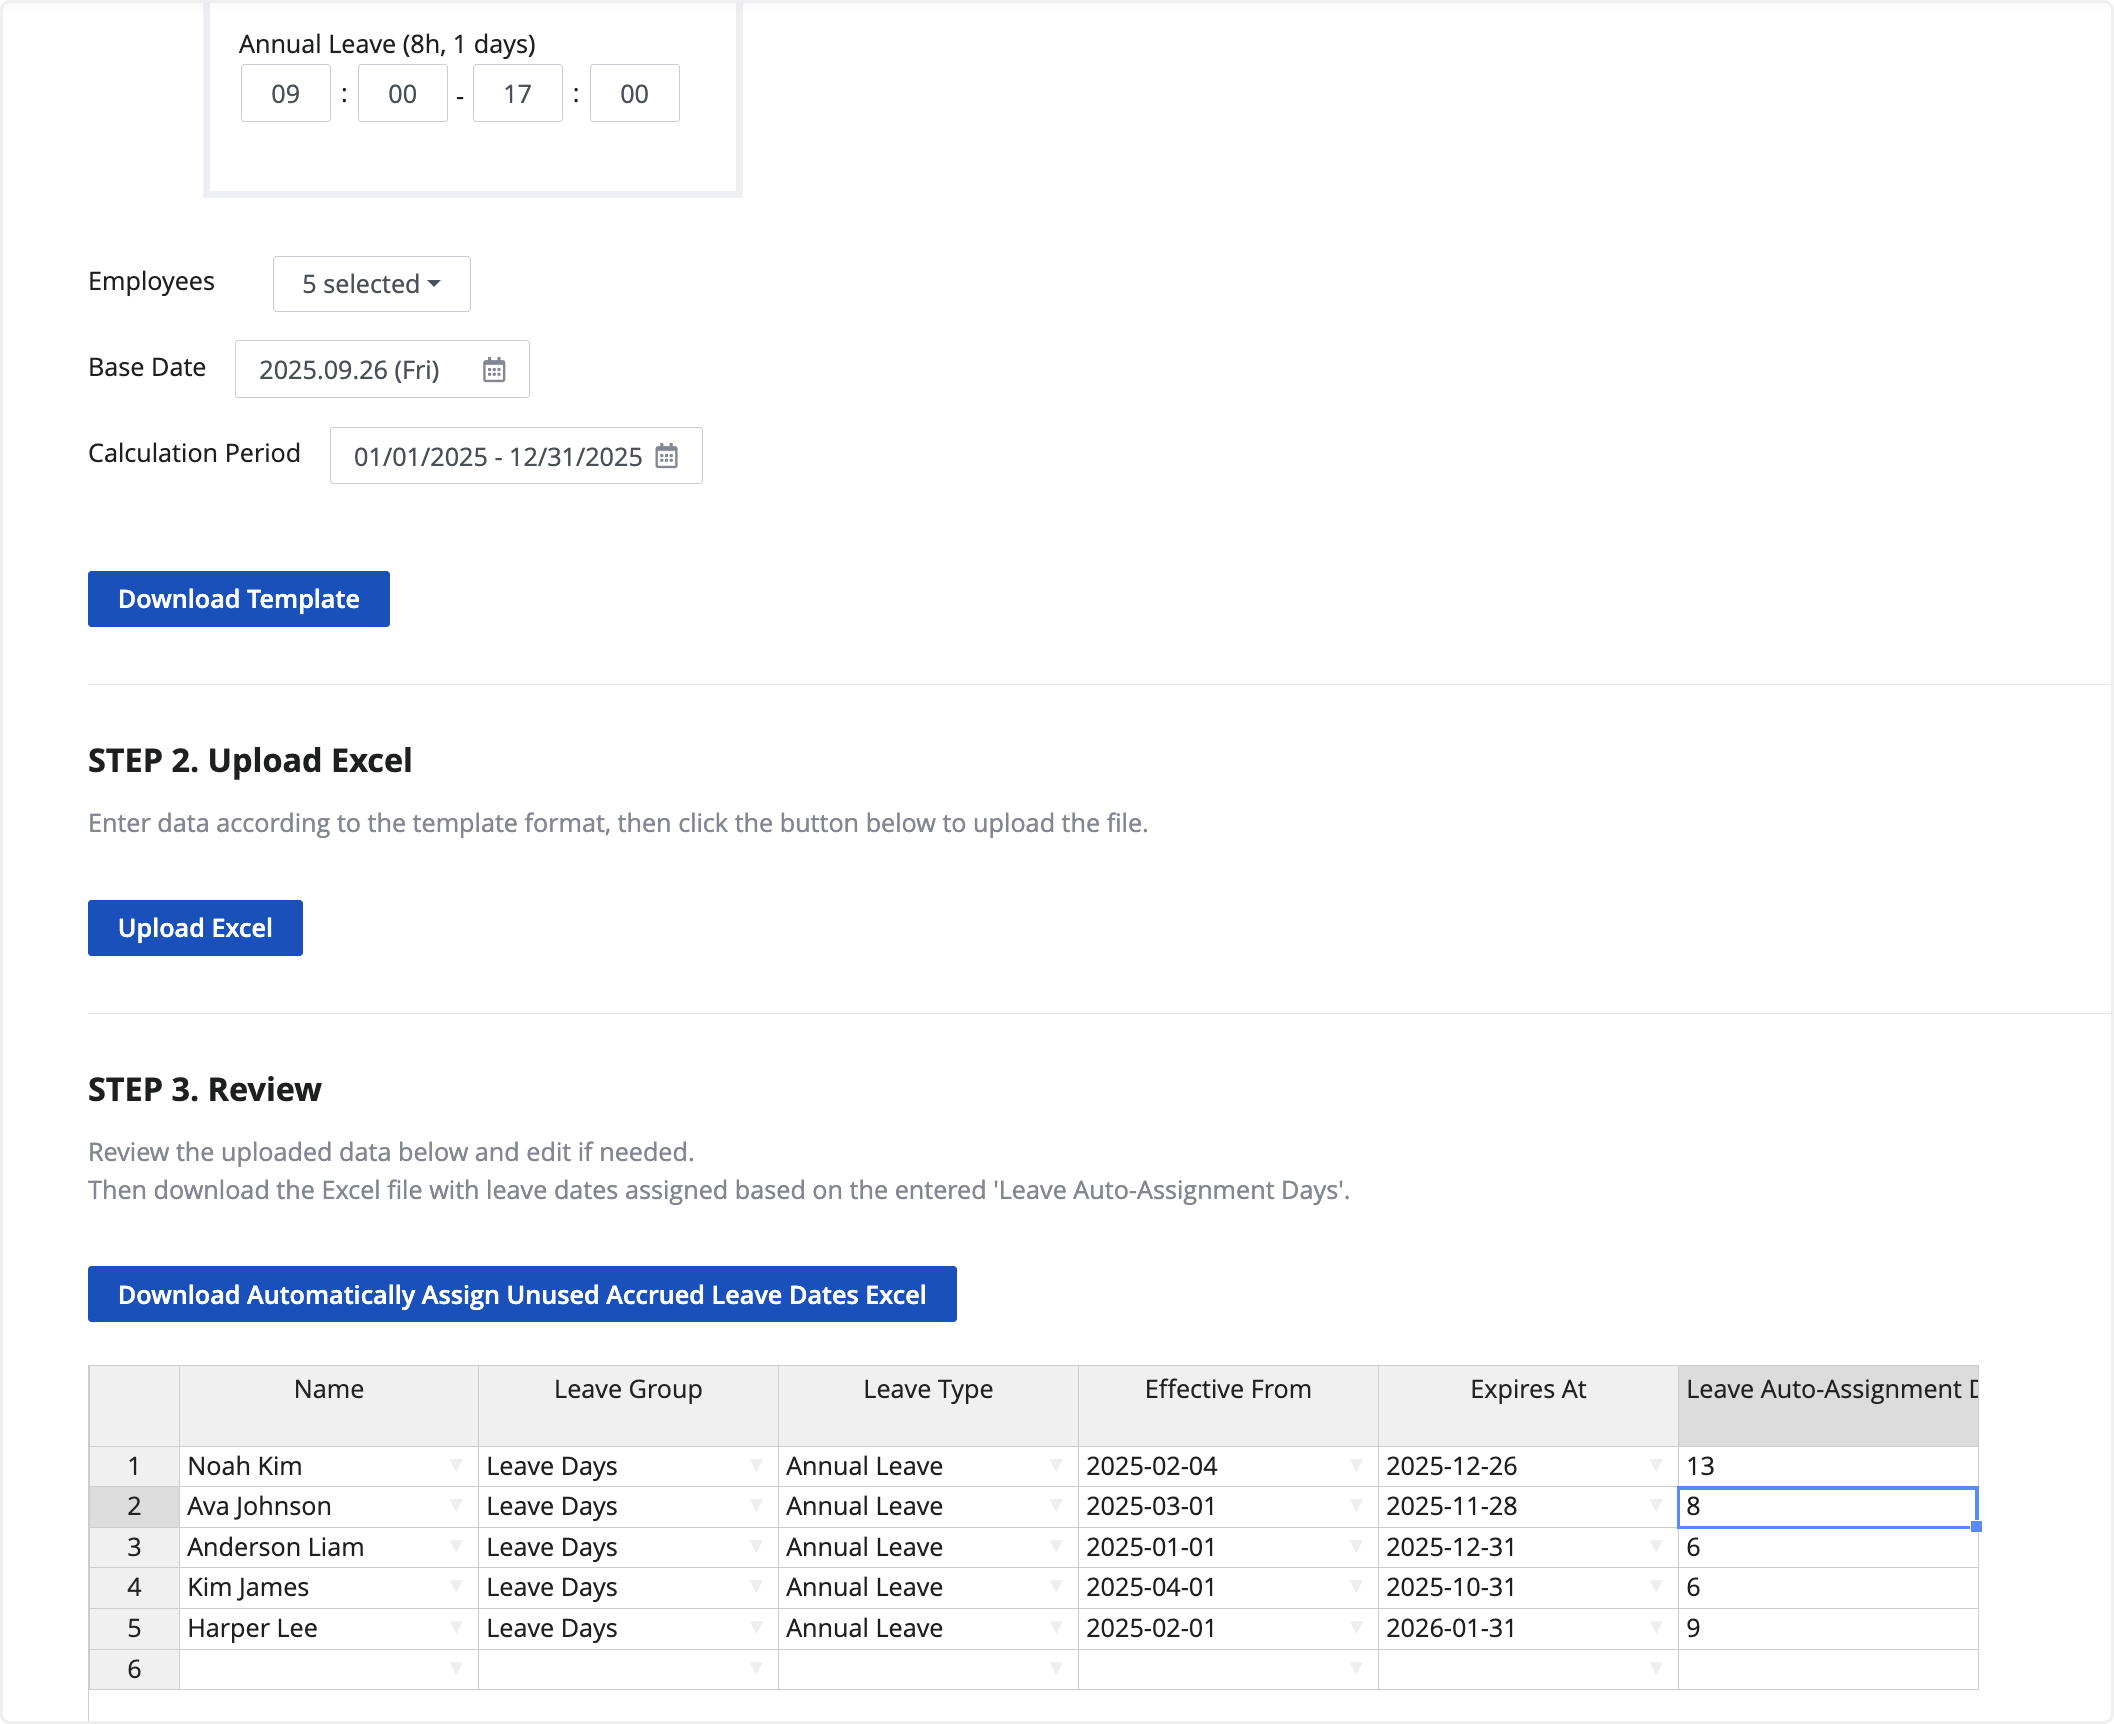
Task: Click the Base Date field 2025.09.26
Action: pyautogui.click(x=350, y=370)
